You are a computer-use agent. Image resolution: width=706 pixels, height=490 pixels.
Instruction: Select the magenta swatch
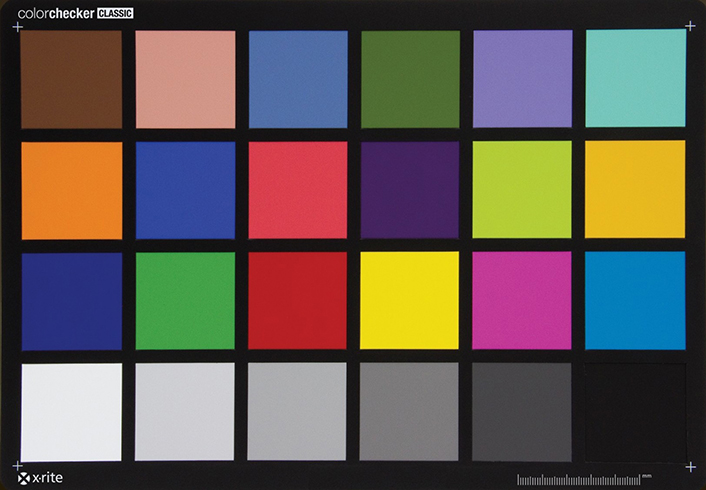(x=521, y=300)
